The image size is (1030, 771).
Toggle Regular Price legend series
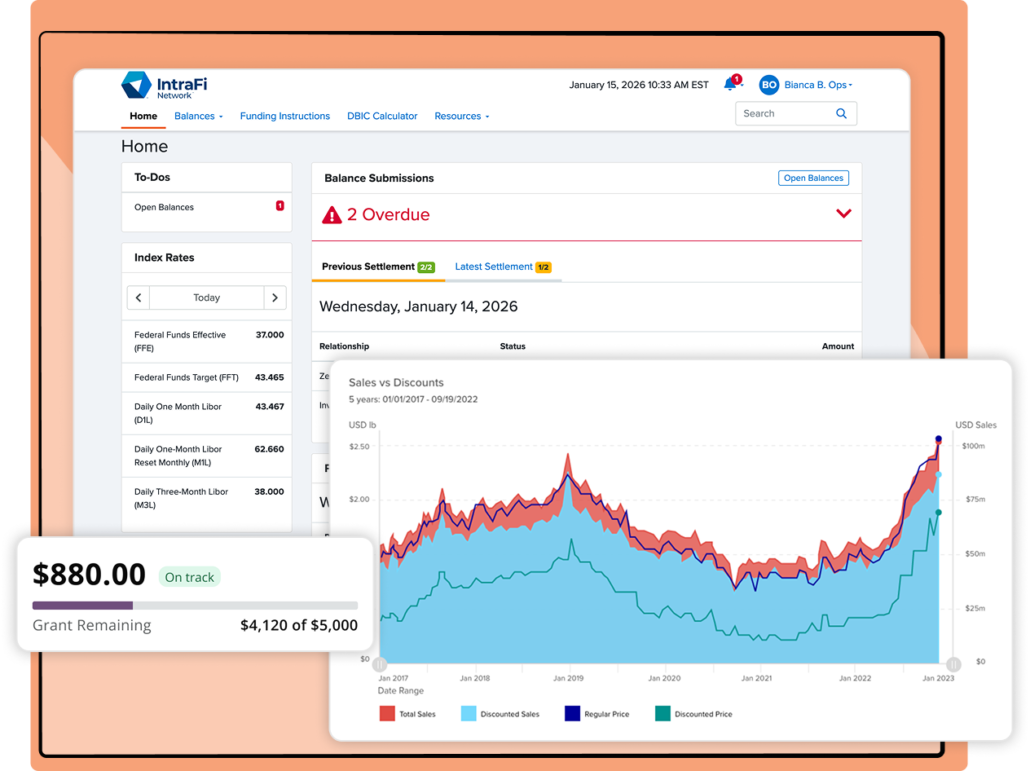click(596, 714)
